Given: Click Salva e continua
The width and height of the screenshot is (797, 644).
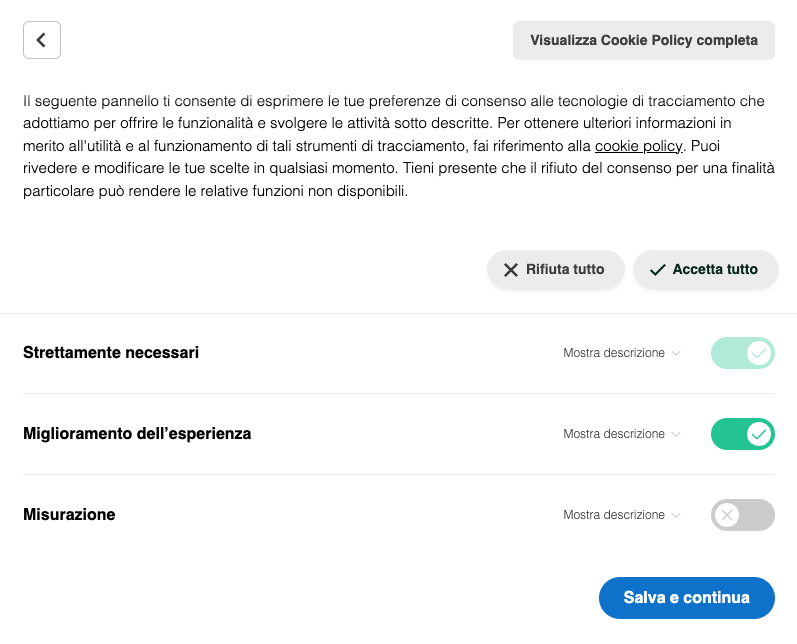Looking at the screenshot, I should point(686,598).
